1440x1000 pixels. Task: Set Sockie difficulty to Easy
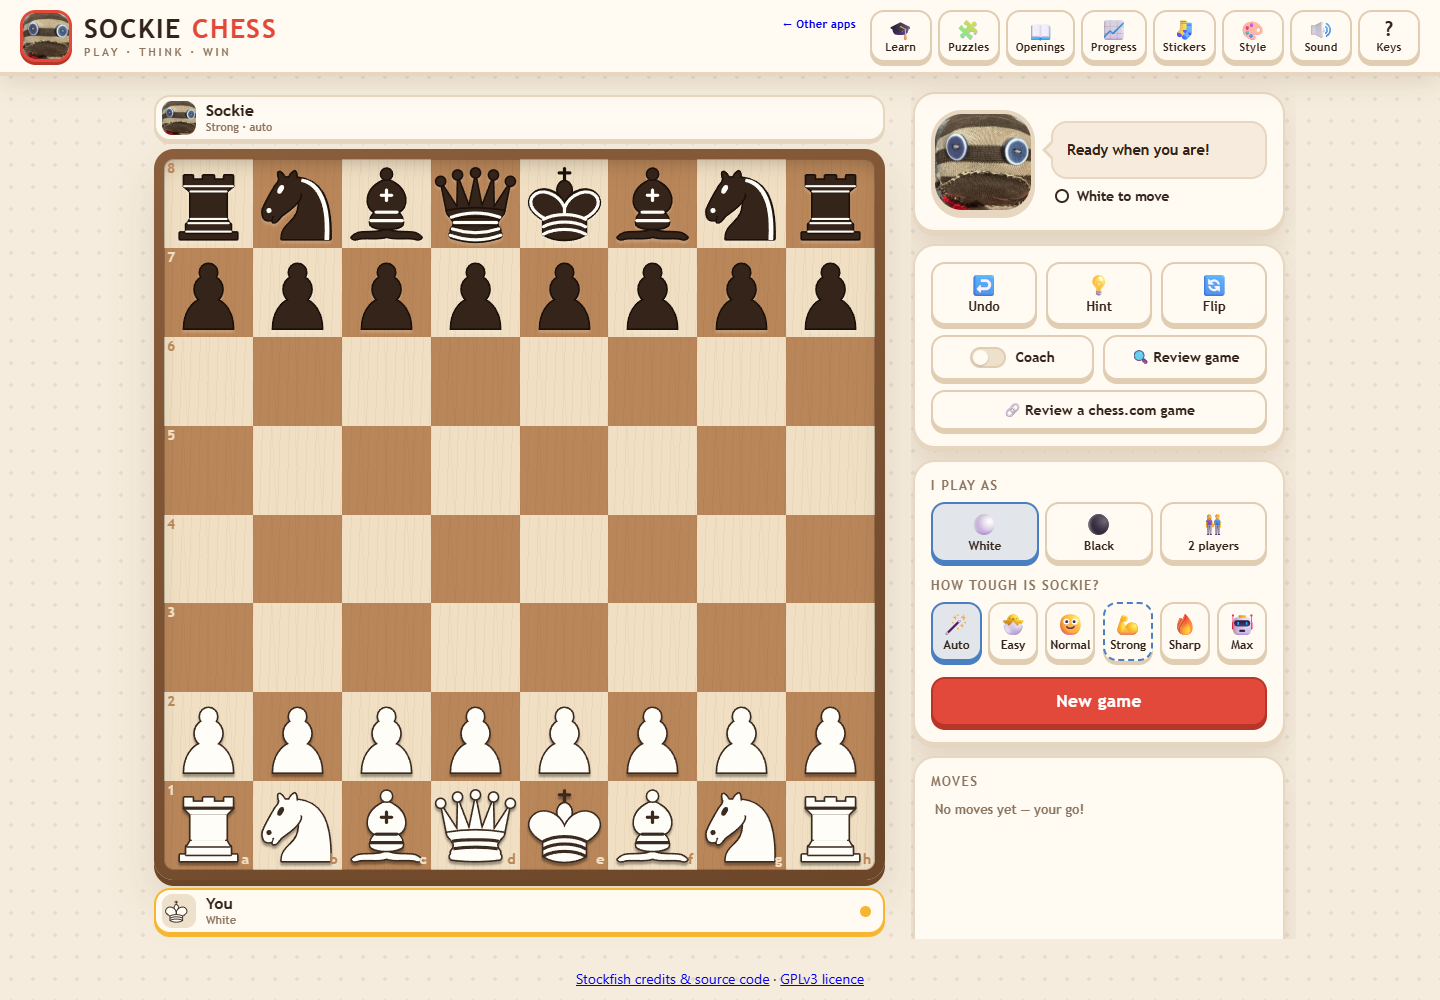tap(1013, 632)
